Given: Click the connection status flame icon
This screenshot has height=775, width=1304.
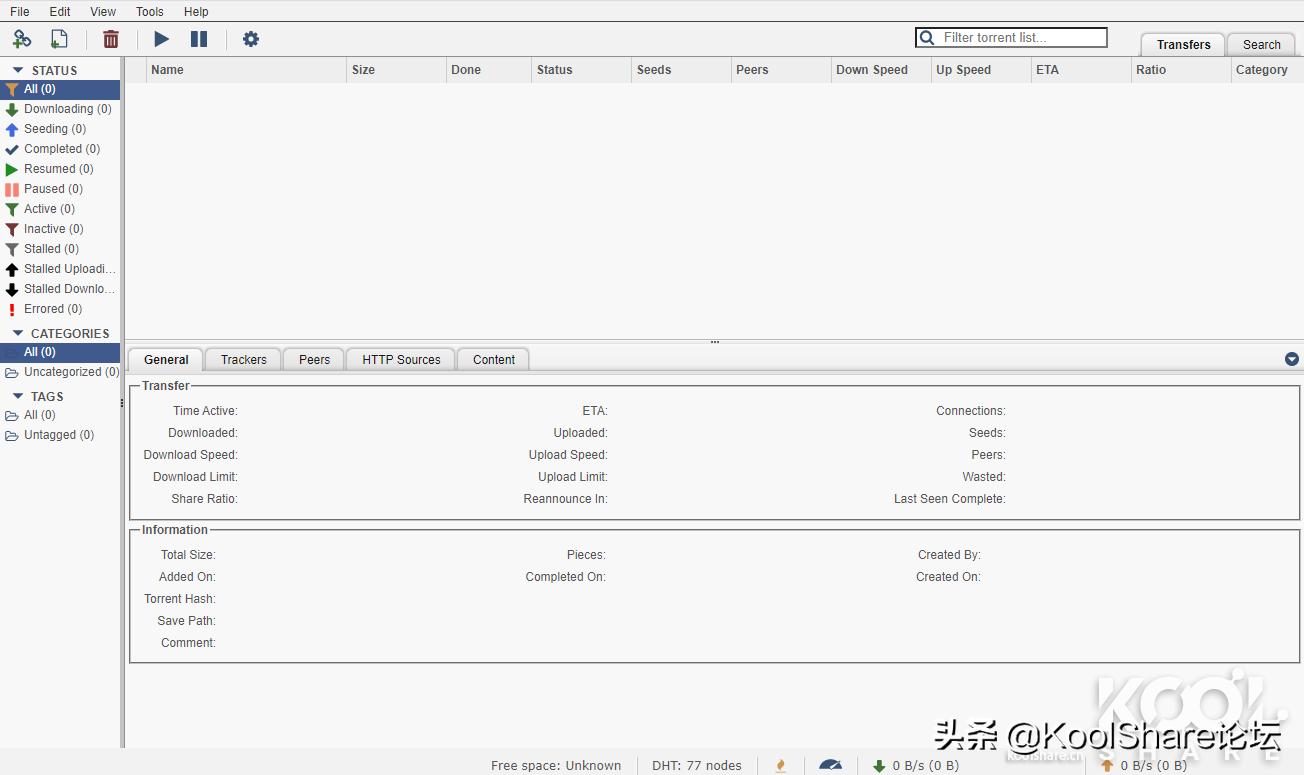Looking at the screenshot, I should coord(781,766).
